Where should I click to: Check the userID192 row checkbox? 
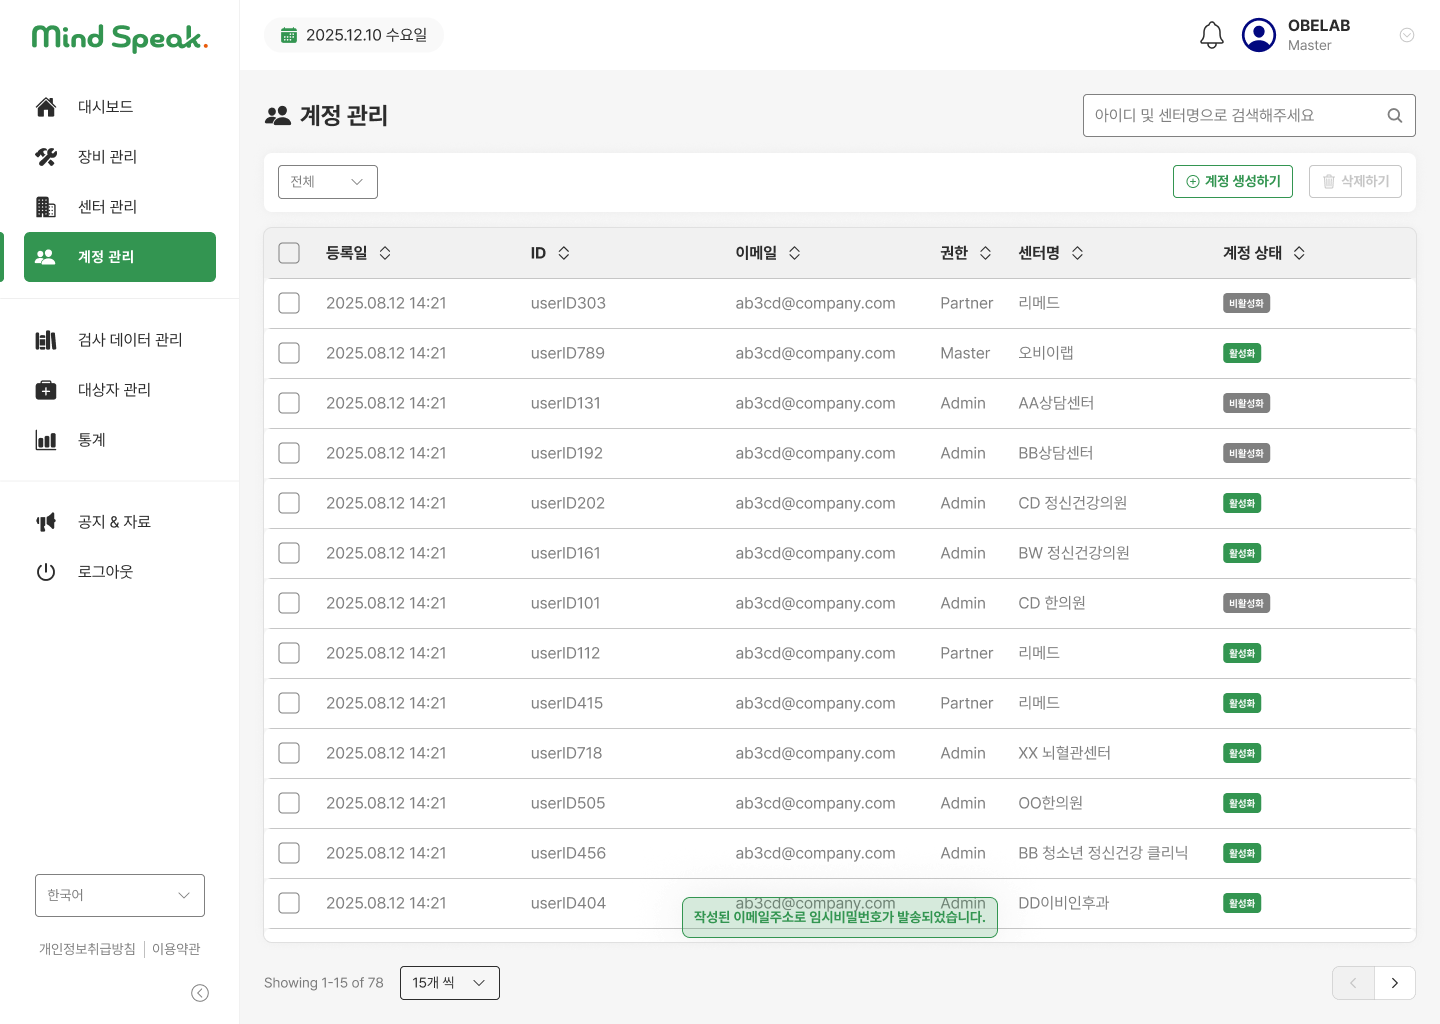click(x=289, y=453)
